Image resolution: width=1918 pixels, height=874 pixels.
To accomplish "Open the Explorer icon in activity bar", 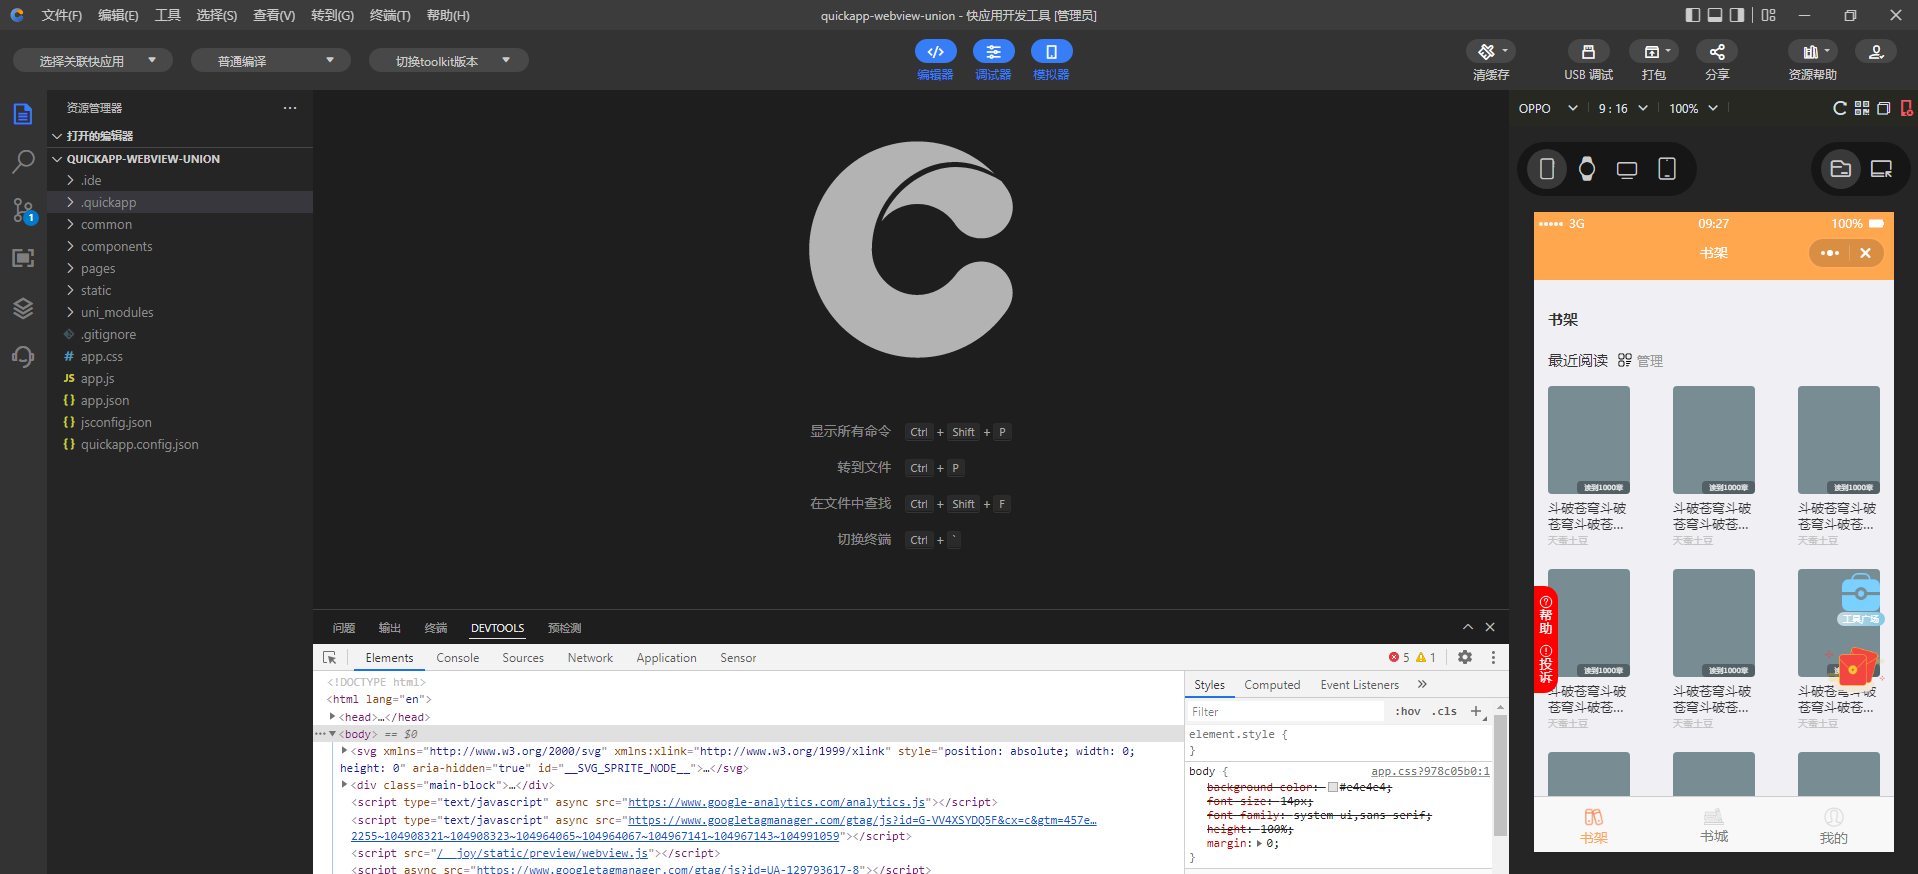I will click(x=23, y=114).
